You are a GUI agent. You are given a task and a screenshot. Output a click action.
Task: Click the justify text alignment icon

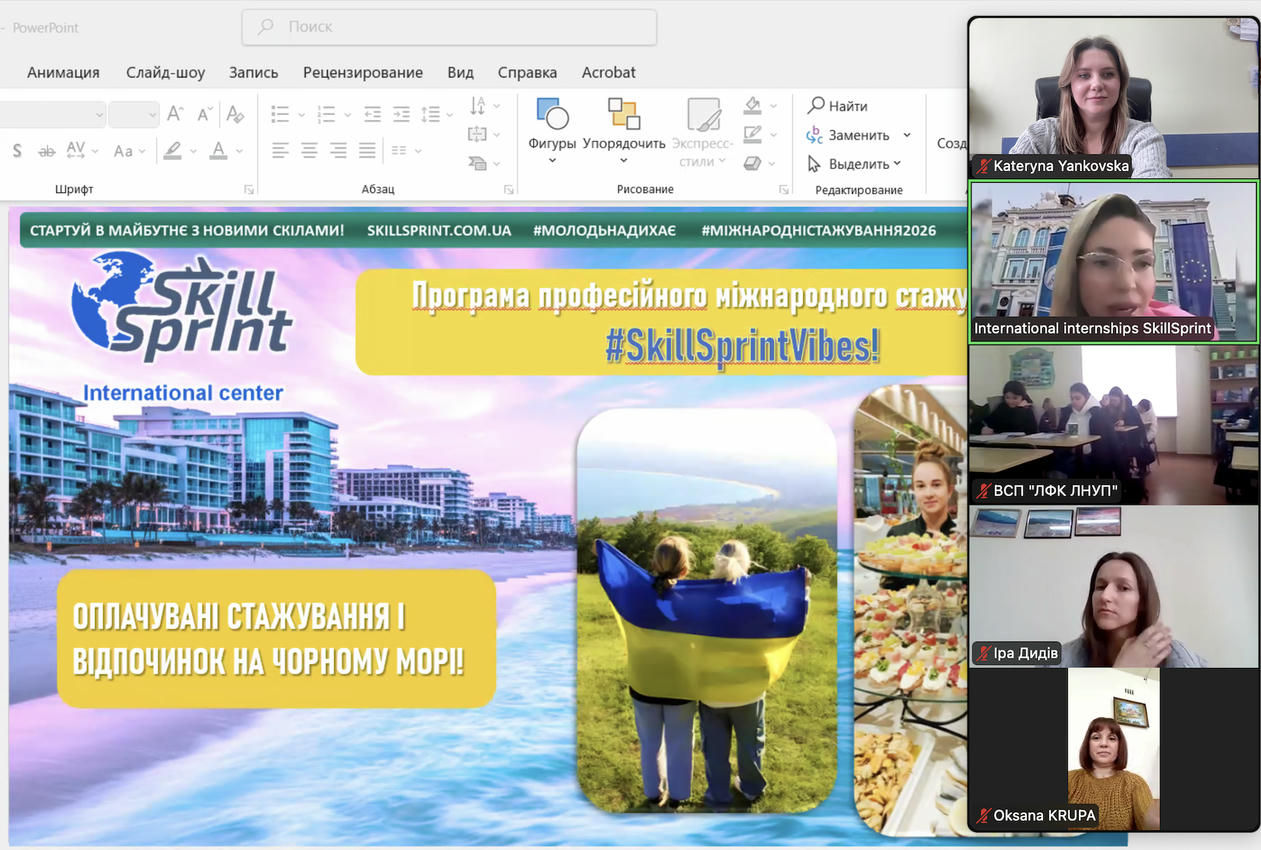[368, 151]
